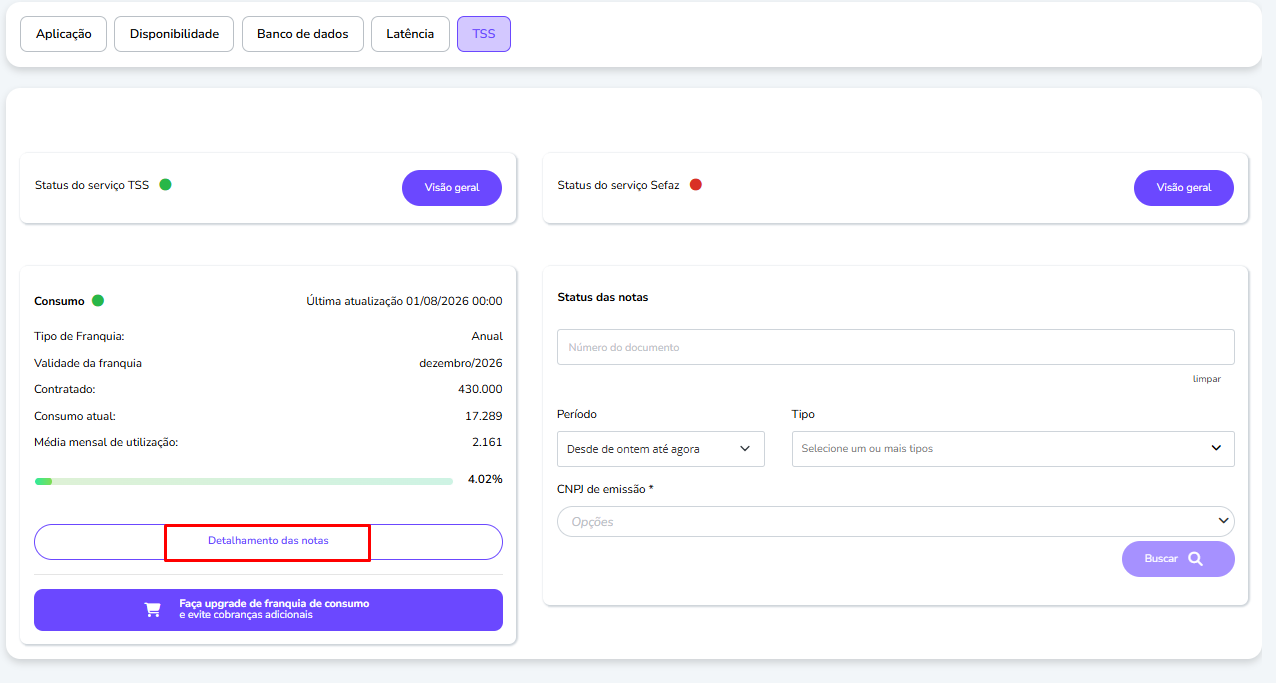Viewport: 1276px width, 683px height.
Task: Click the Contratado value 430.000
Action: tap(480, 389)
